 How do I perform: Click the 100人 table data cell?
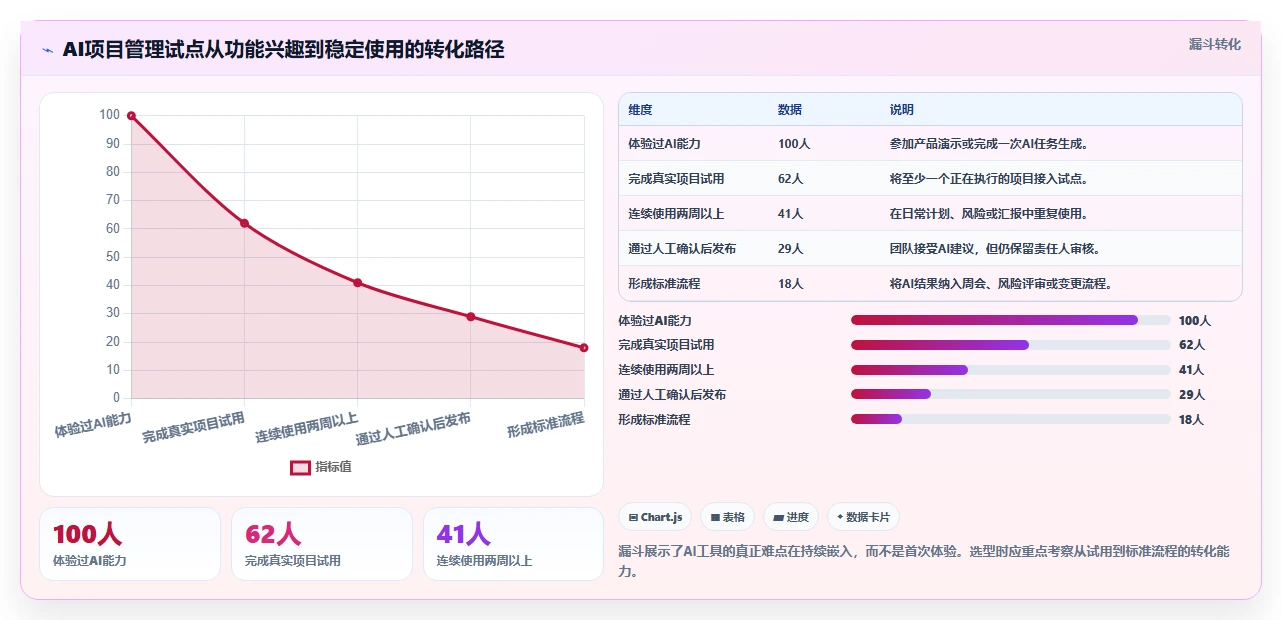point(825,144)
